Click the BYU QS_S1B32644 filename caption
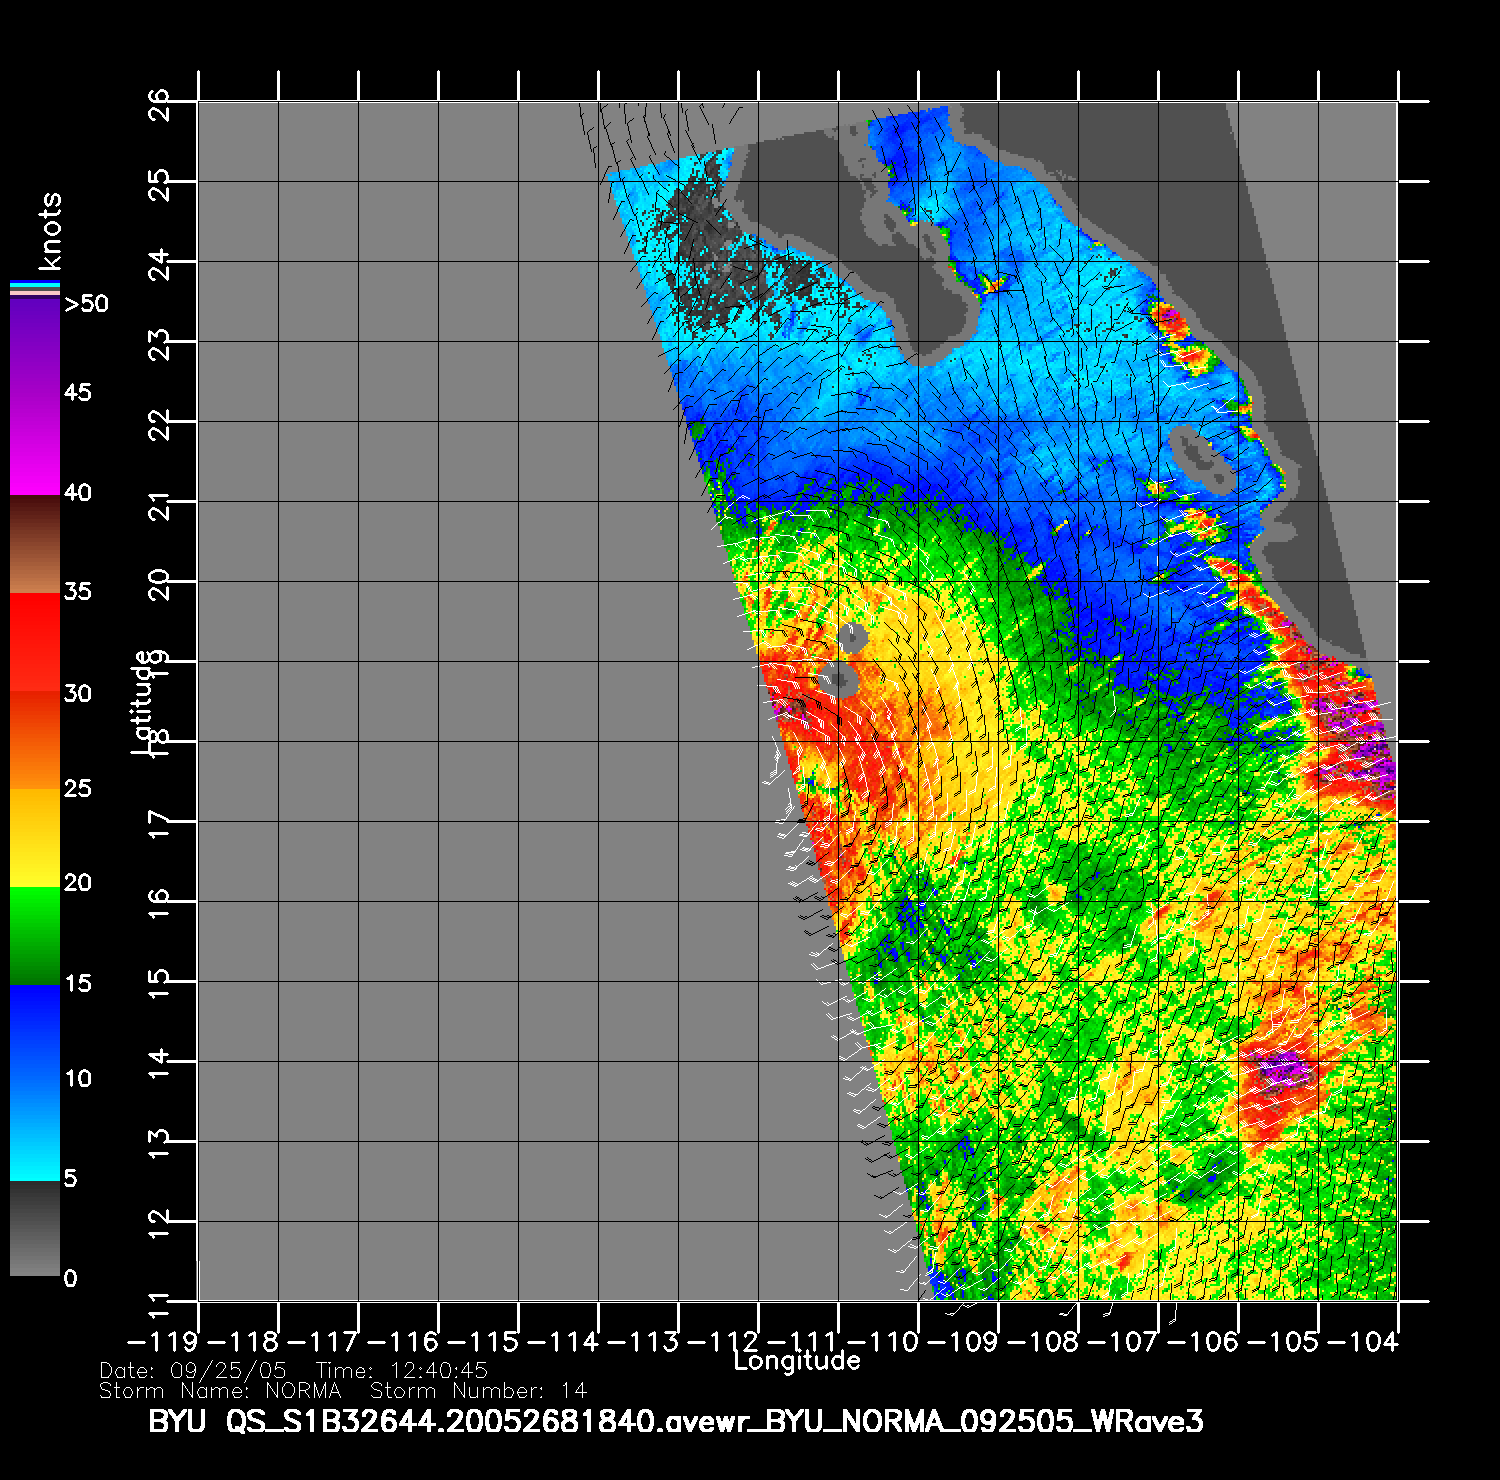The image size is (1500, 1480). [675, 1421]
